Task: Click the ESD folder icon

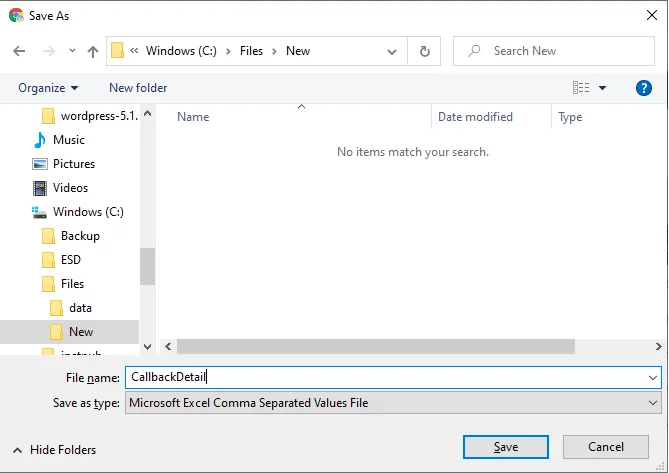Action: pos(48,260)
